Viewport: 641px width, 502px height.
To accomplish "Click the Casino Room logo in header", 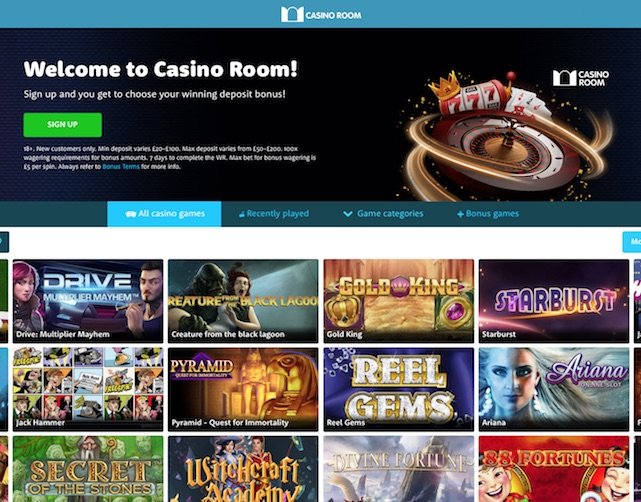I will pyautogui.click(x=321, y=14).
